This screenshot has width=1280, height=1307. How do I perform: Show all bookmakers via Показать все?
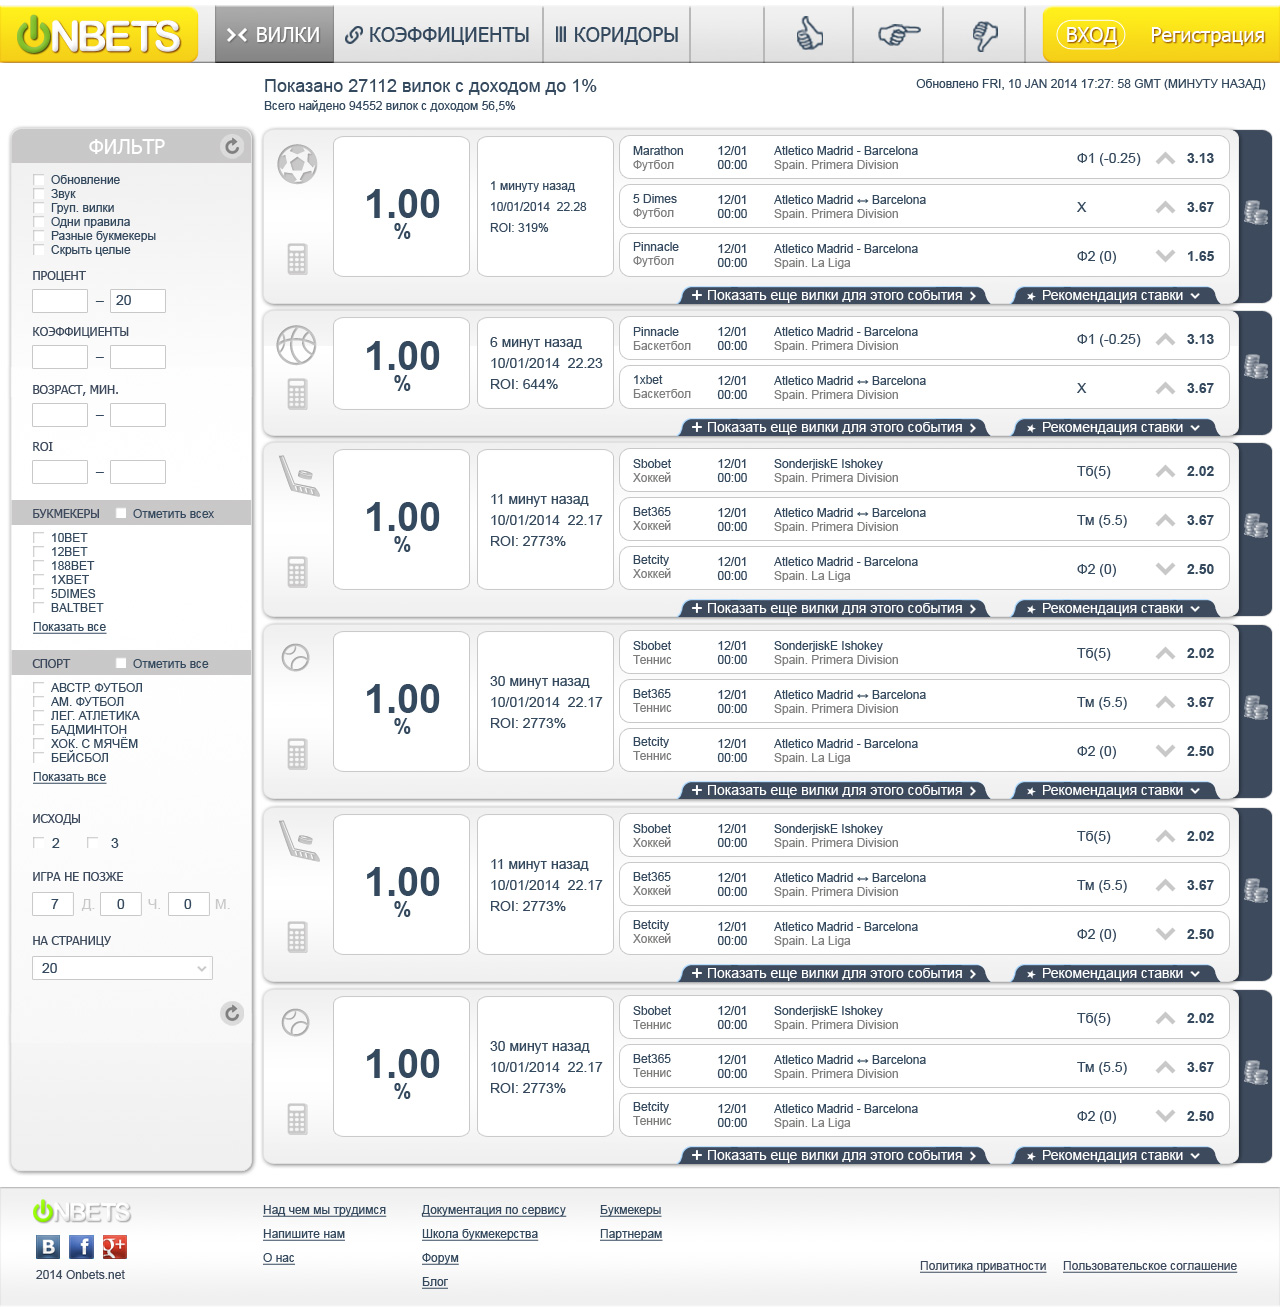coord(69,627)
